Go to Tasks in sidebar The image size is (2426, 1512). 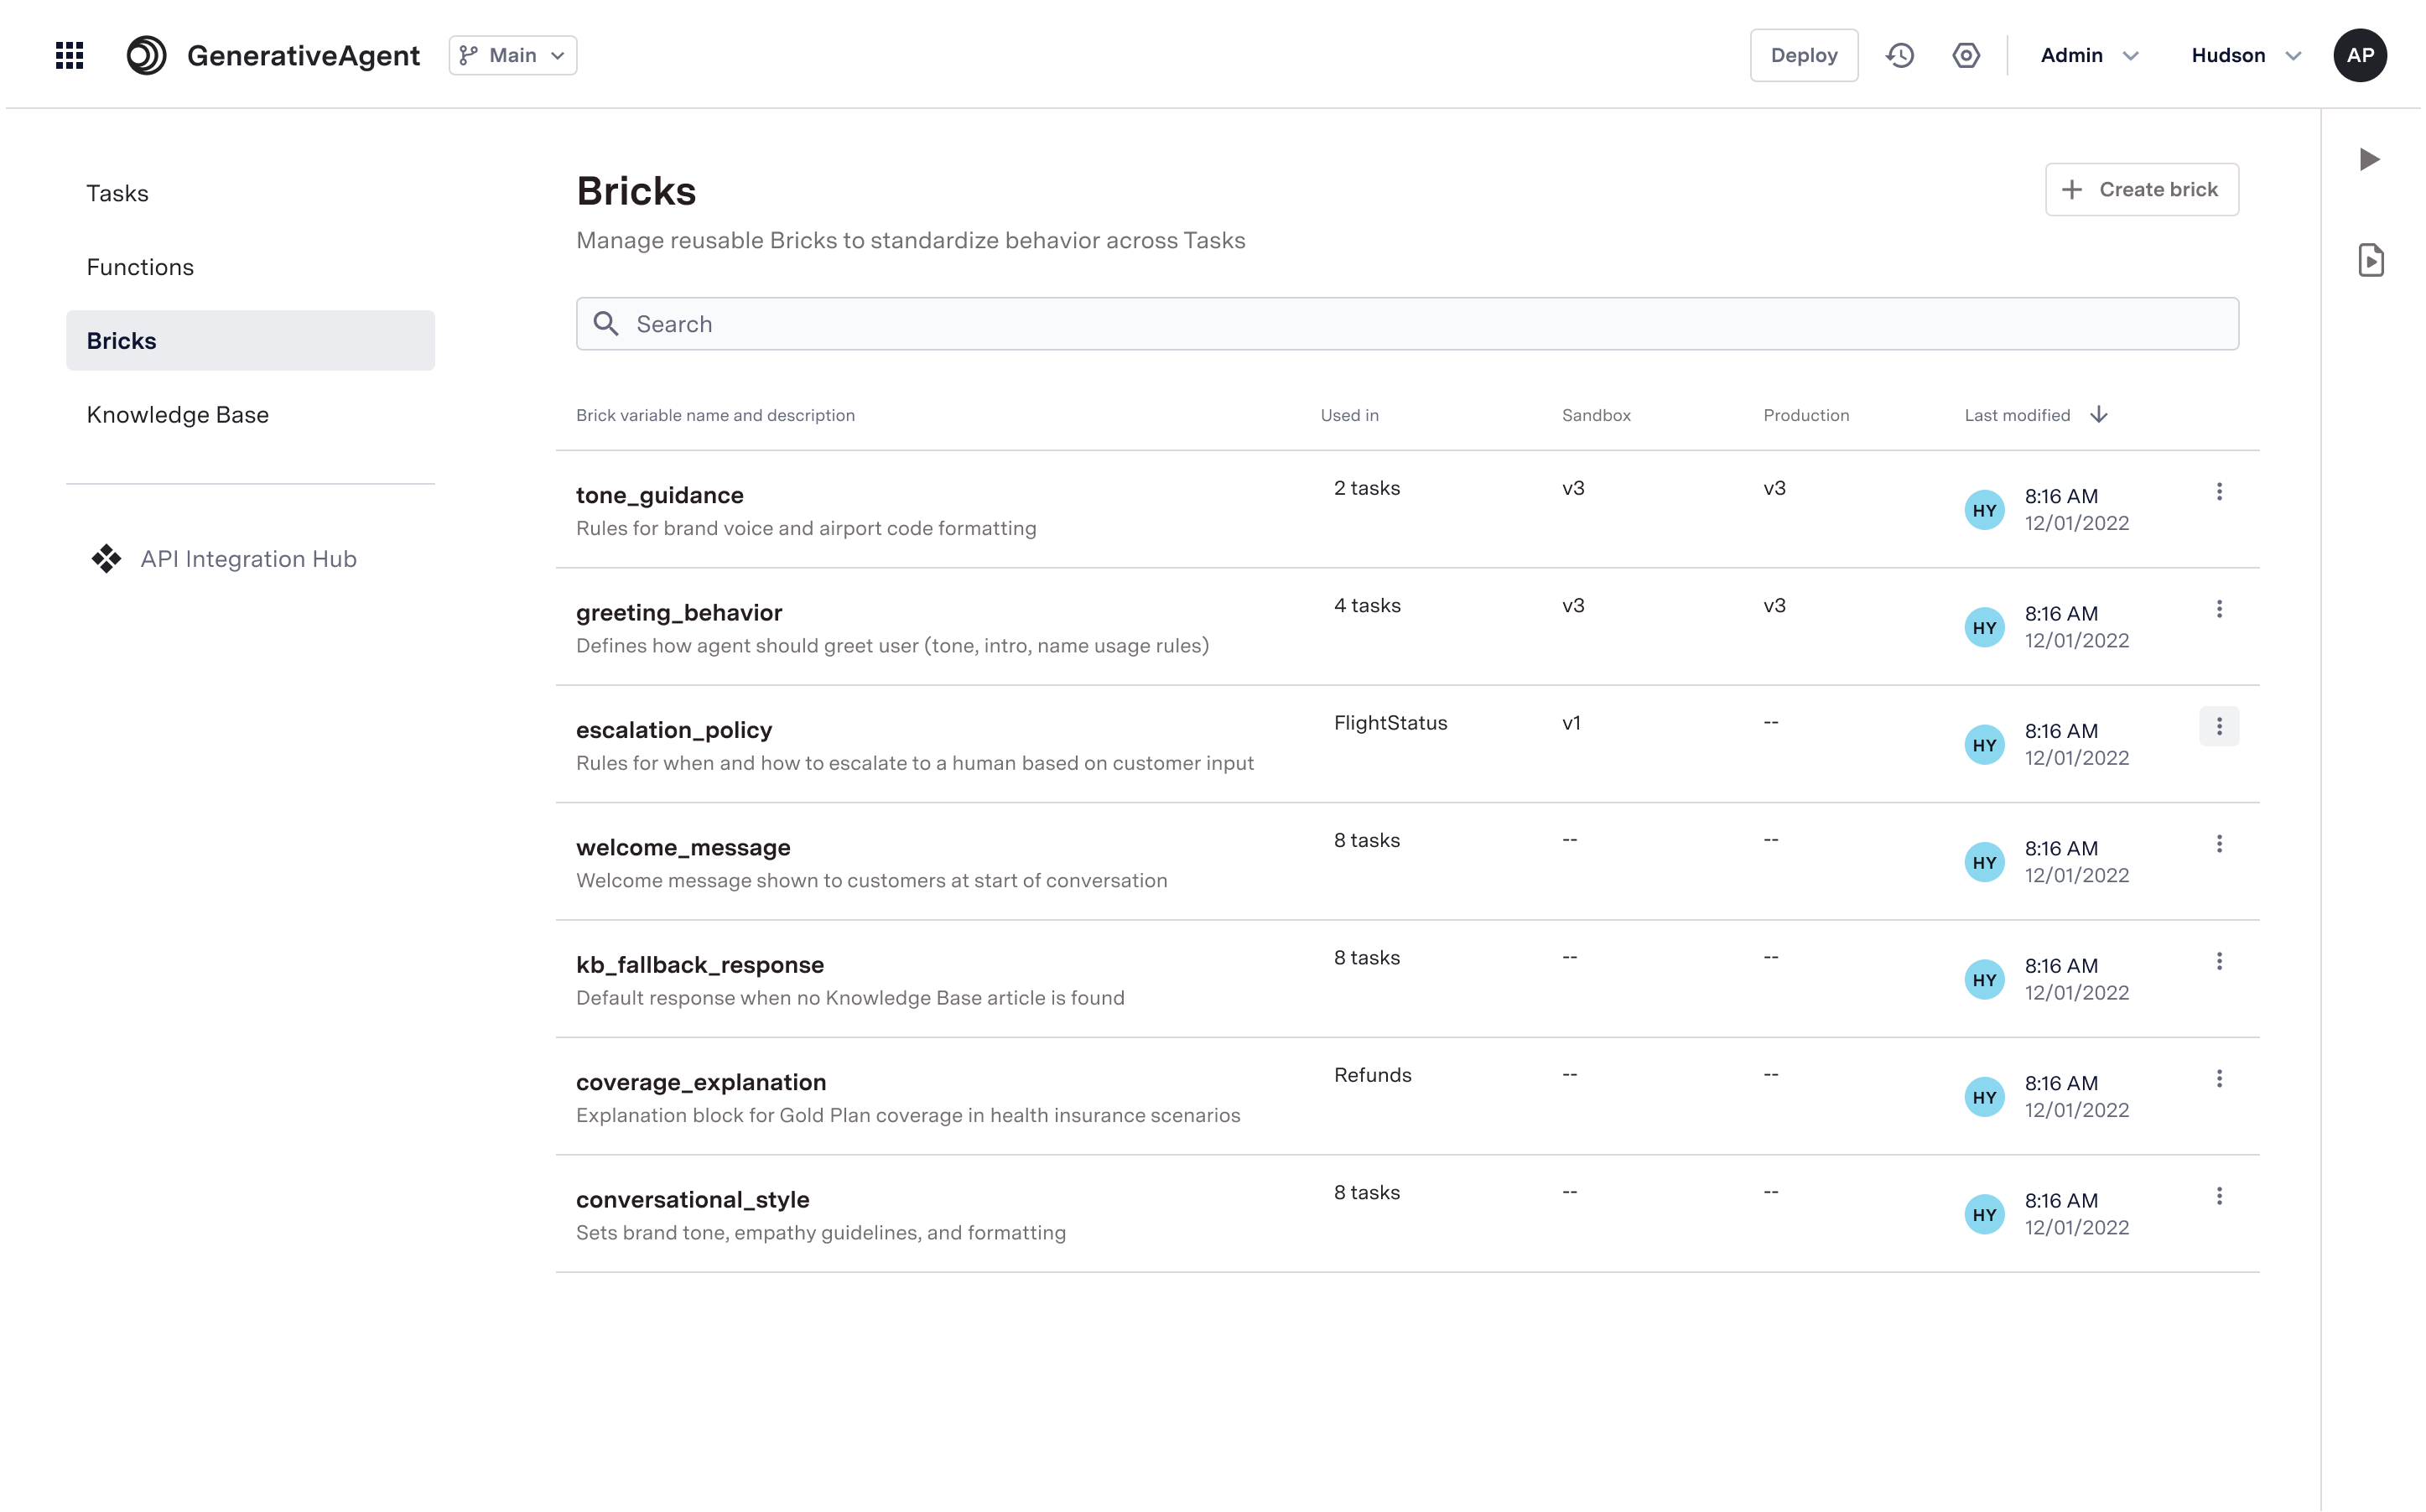(x=117, y=193)
